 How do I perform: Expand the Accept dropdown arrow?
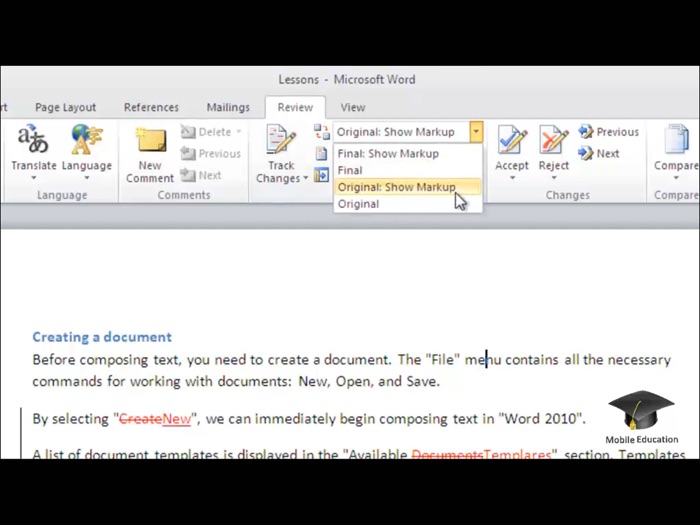[x=512, y=178]
